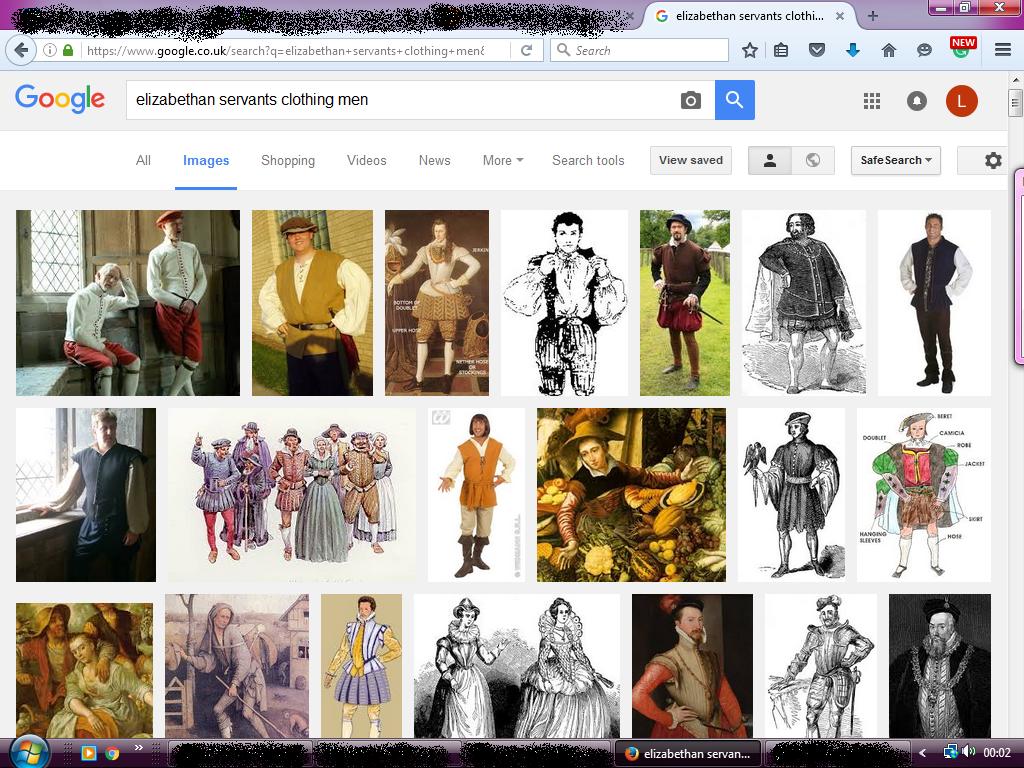1024x768 pixels.
Task: Open the SafeSearch dropdown
Action: (x=895, y=161)
